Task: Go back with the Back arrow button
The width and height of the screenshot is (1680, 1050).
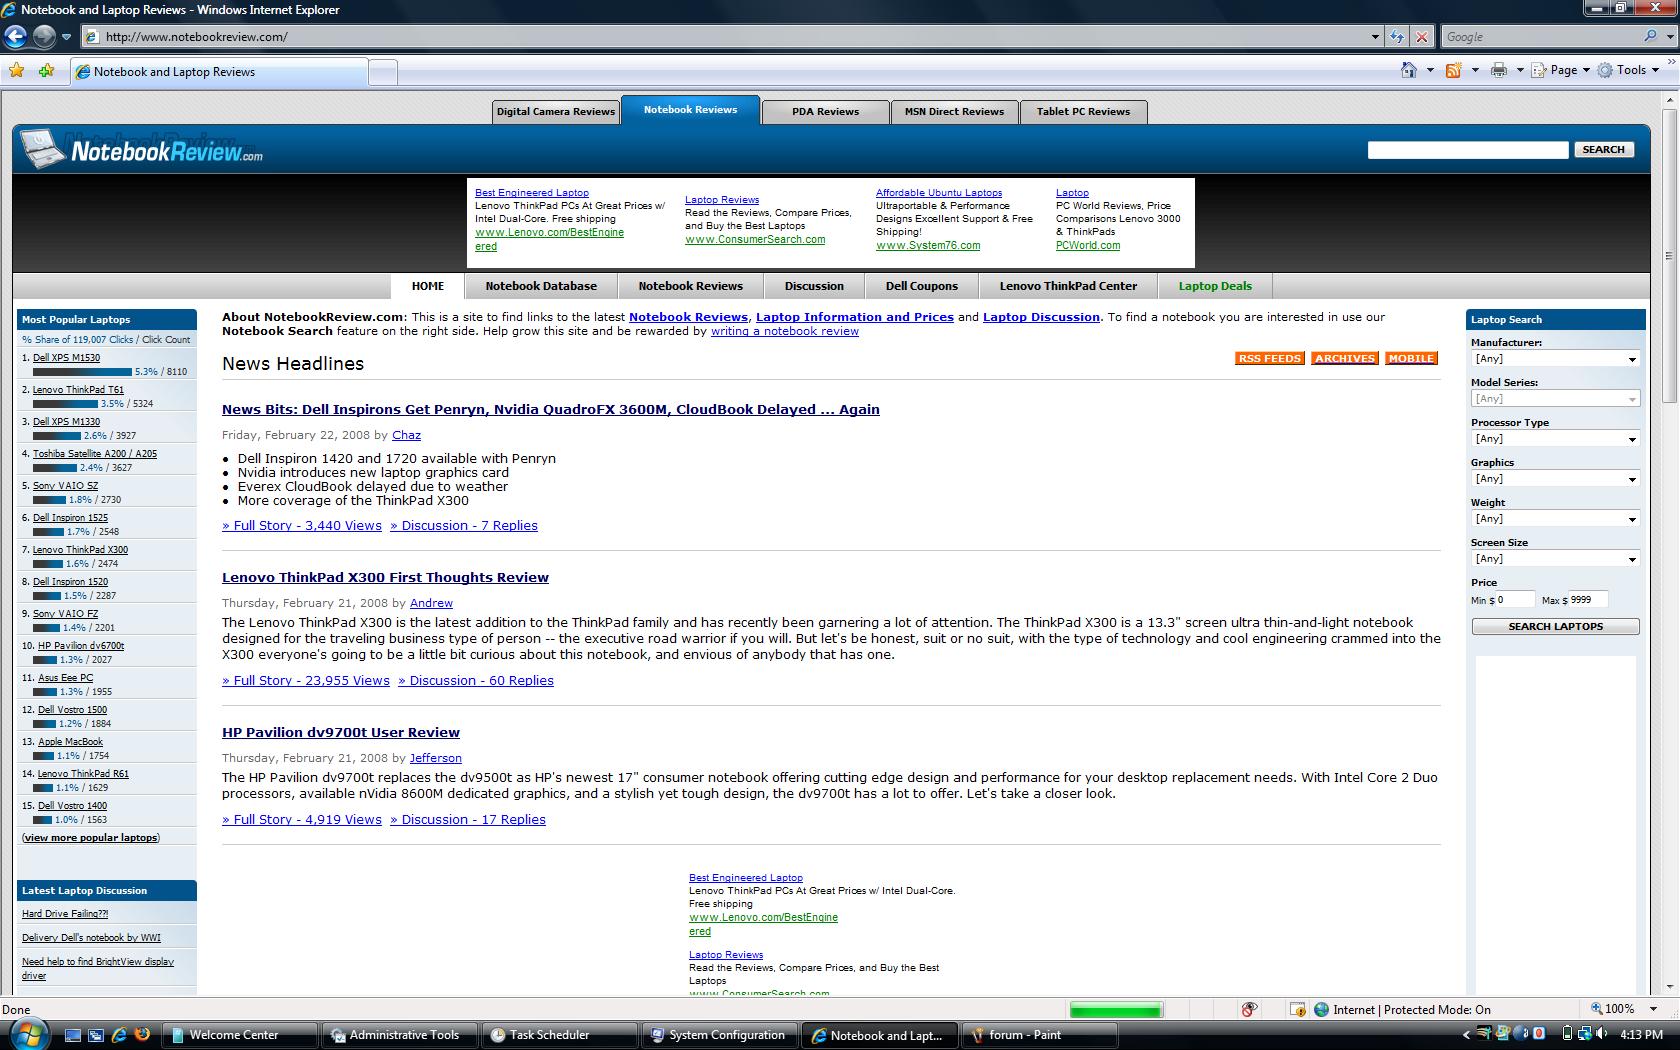Action: coord(15,37)
